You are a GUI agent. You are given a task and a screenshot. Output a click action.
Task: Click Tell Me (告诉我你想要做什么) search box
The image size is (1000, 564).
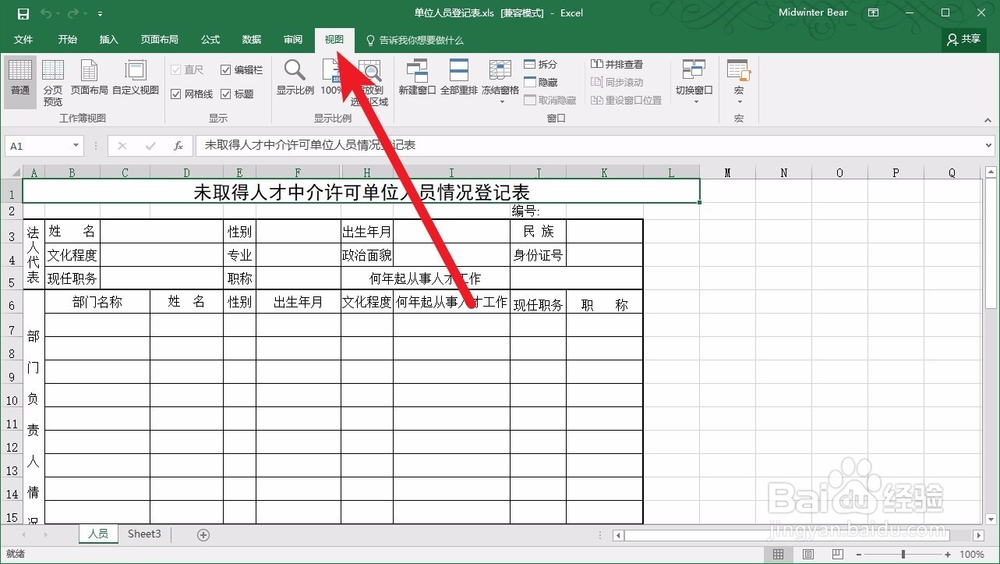415,40
